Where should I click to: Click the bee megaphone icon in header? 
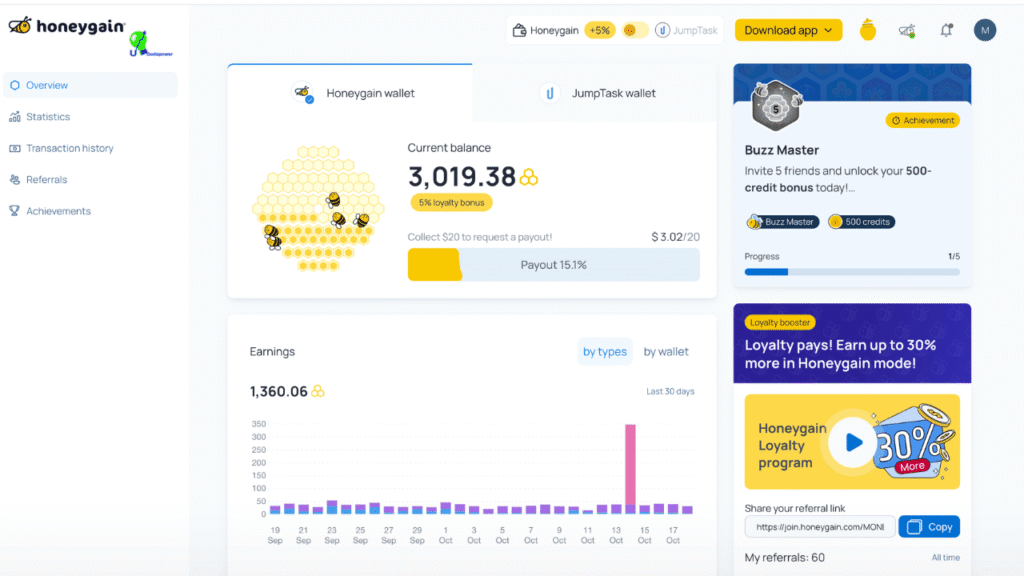click(907, 30)
